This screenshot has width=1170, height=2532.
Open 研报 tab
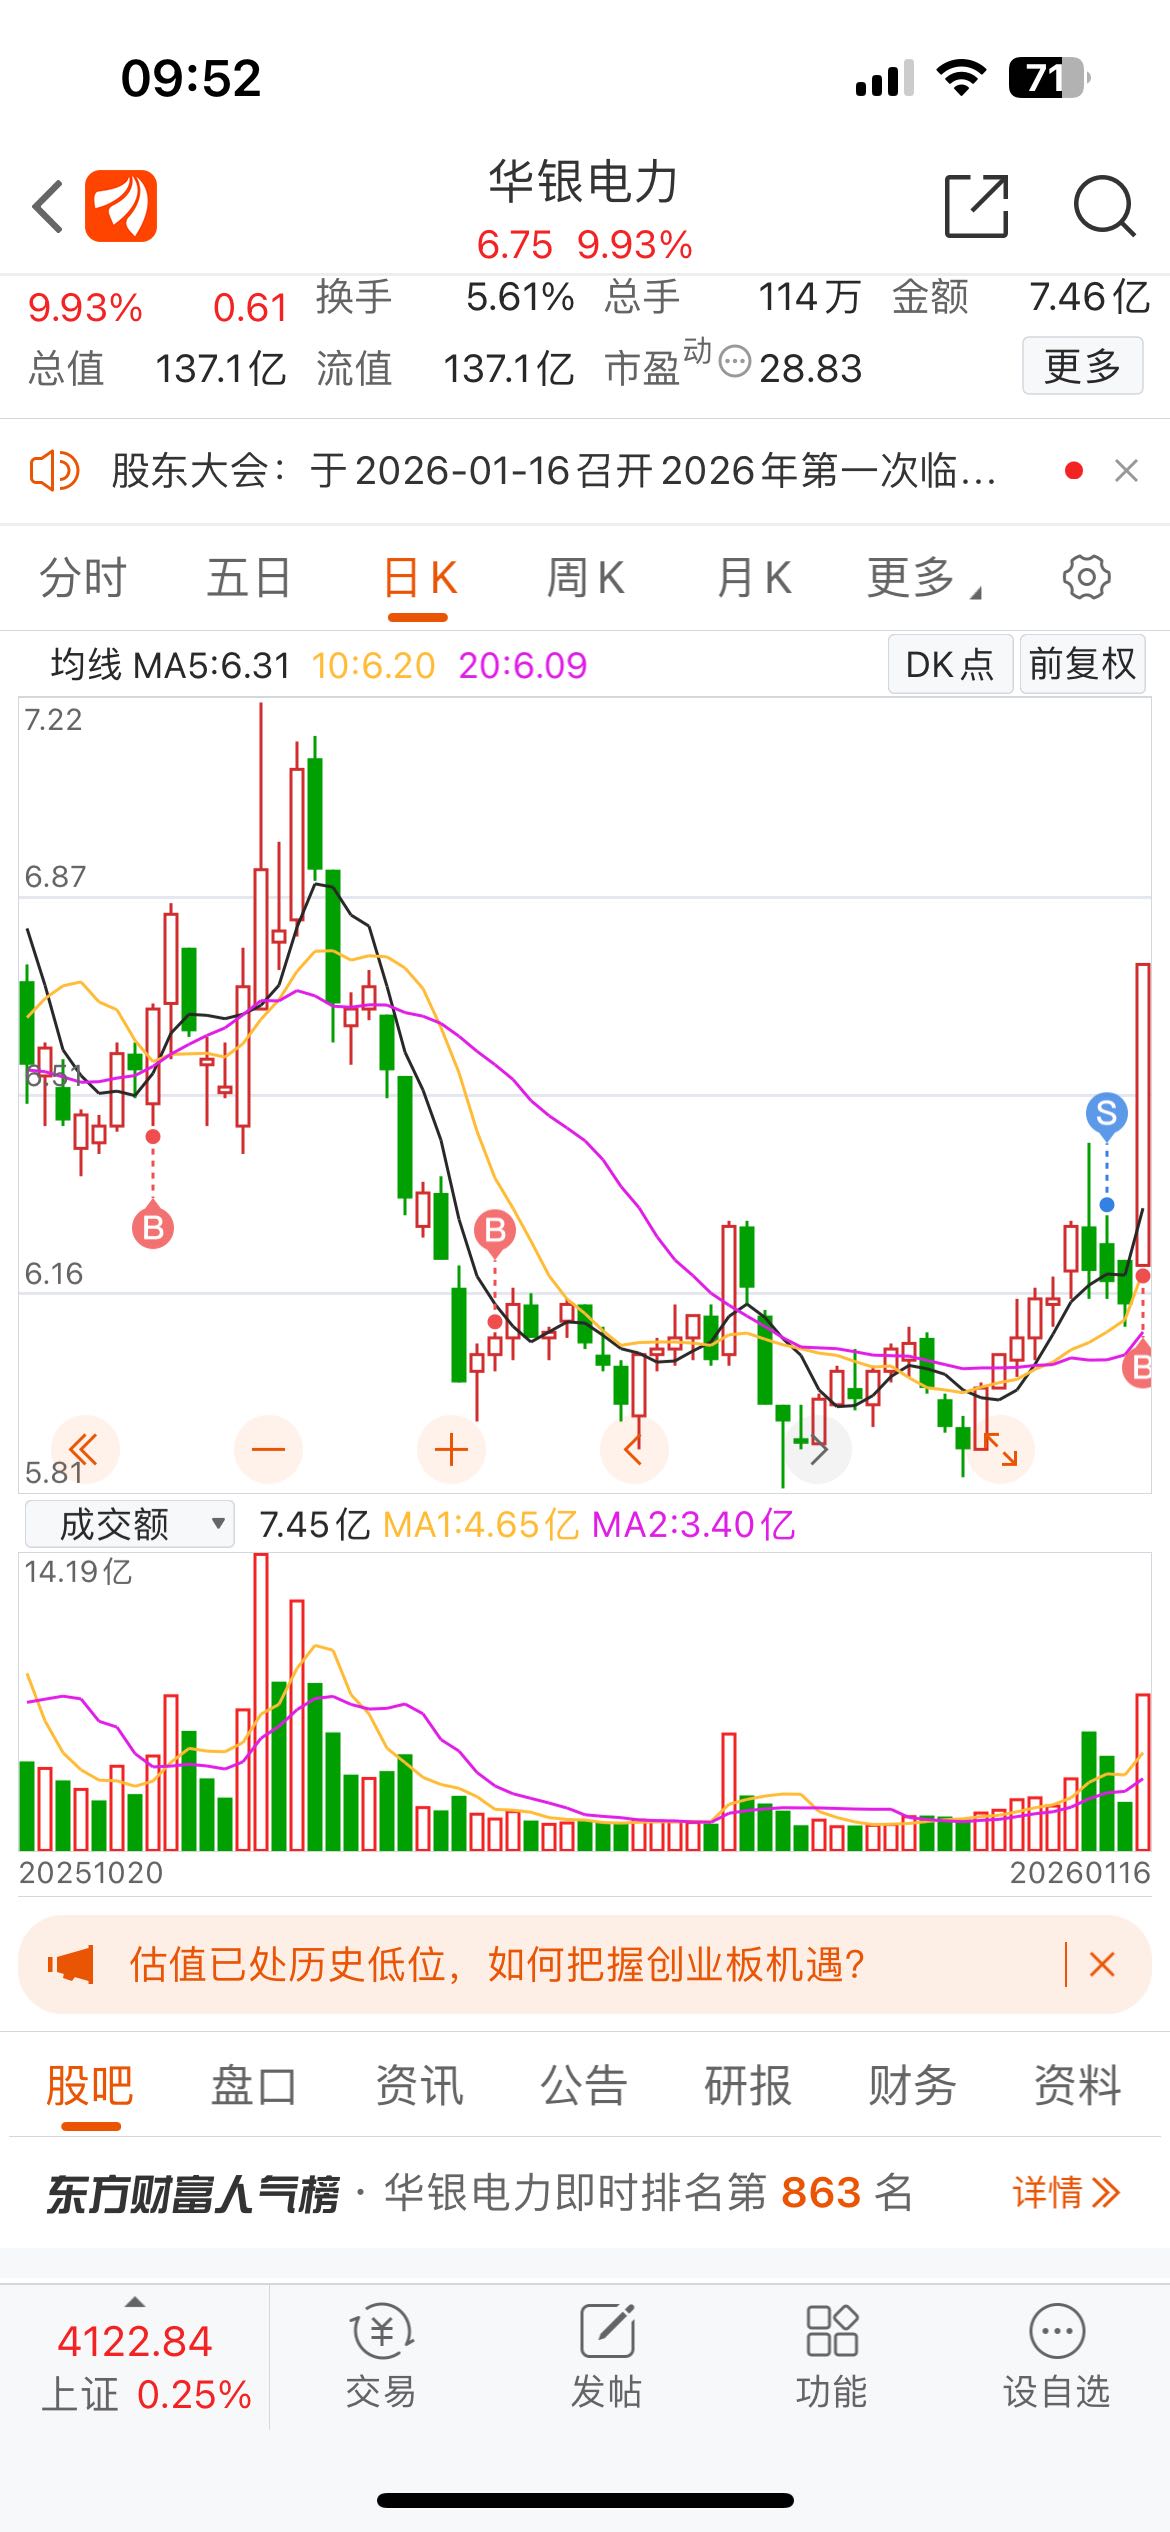click(x=748, y=2087)
